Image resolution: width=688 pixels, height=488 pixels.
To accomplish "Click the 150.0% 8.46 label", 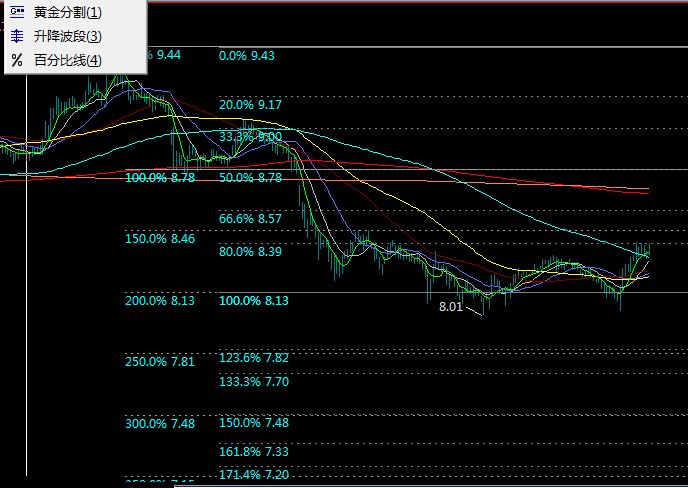I will click(160, 239).
